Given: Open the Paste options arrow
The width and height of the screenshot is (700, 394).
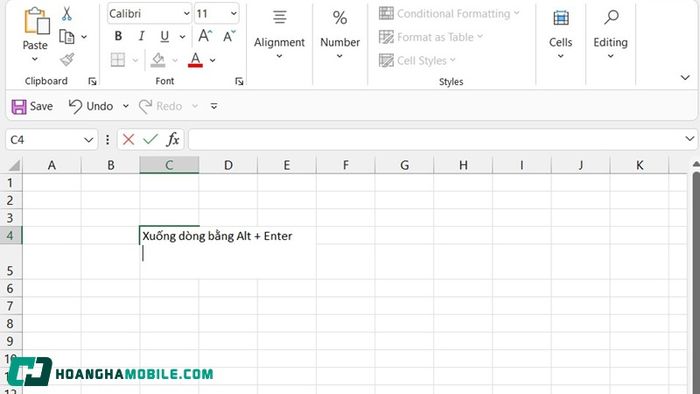Looking at the screenshot, I should (x=35, y=59).
